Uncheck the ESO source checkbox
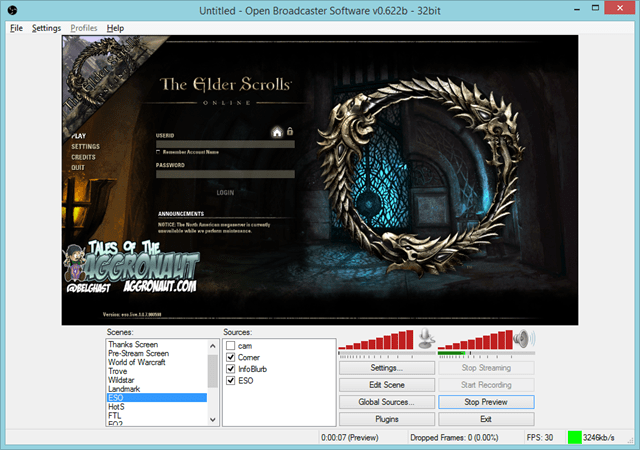This screenshot has height=450, width=640. tap(231, 381)
